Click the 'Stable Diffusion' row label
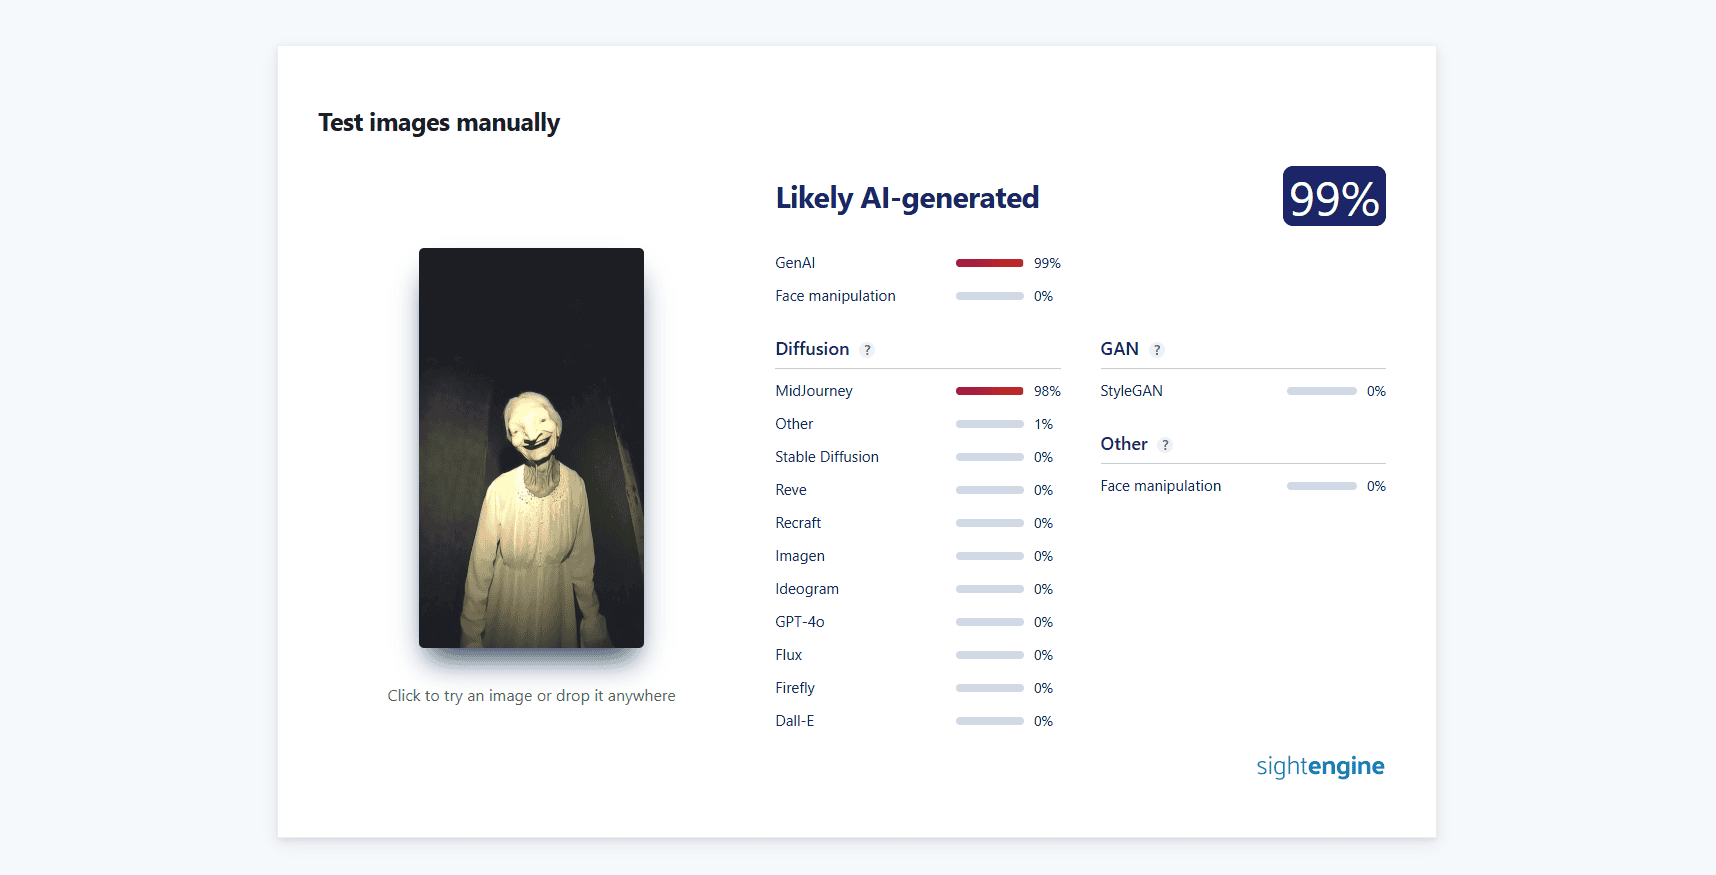Screen dimensions: 1716x875 pos(827,457)
